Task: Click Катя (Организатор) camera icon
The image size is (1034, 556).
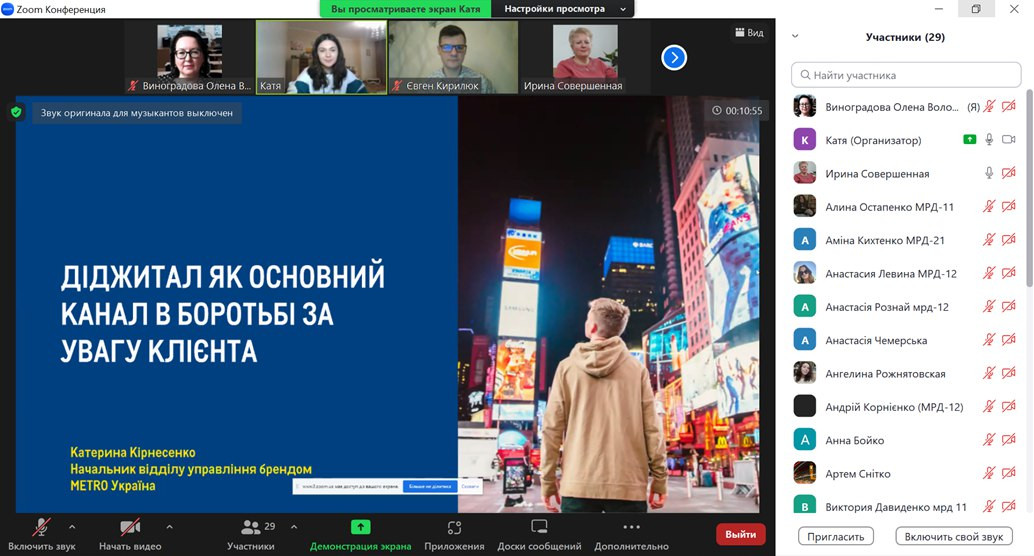Action: tap(1008, 139)
